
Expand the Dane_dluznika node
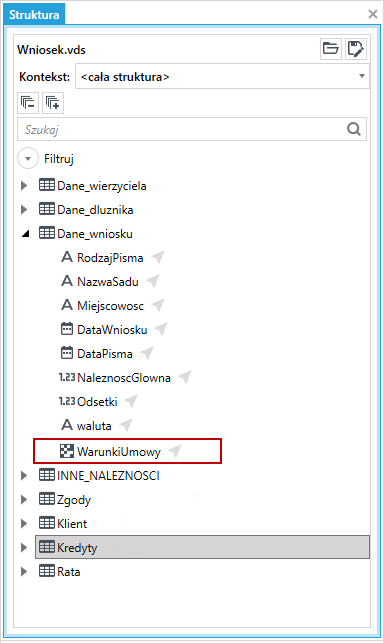coord(24,210)
